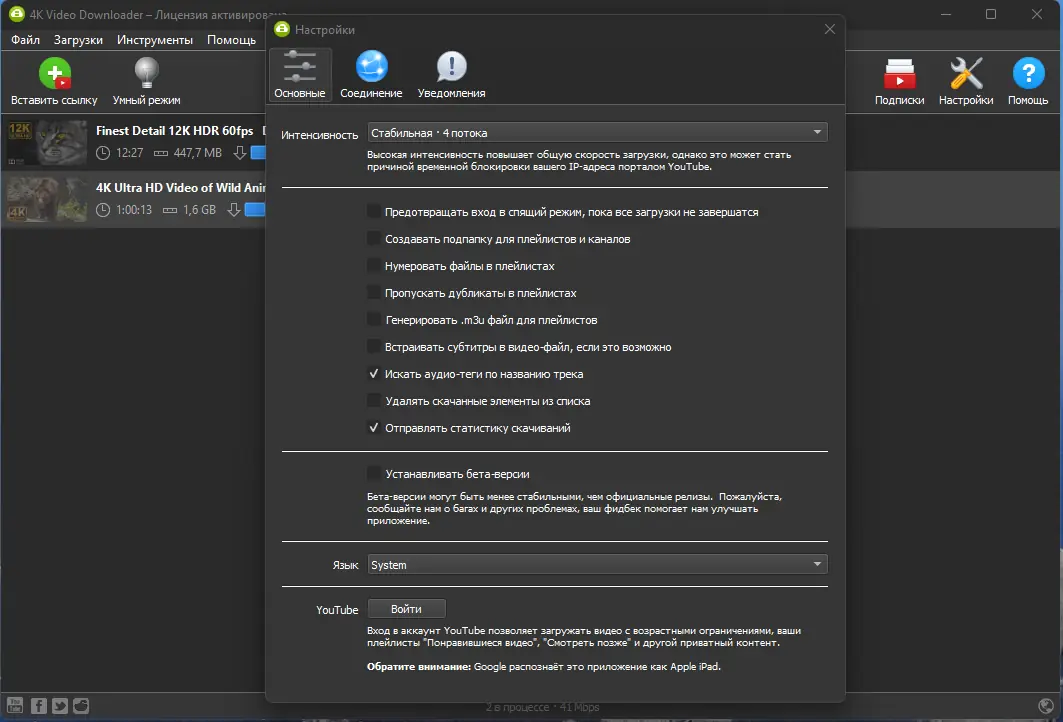Enable generating .m3u file for playlists
The height and width of the screenshot is (722, 1063).
(x=374, y=320)
